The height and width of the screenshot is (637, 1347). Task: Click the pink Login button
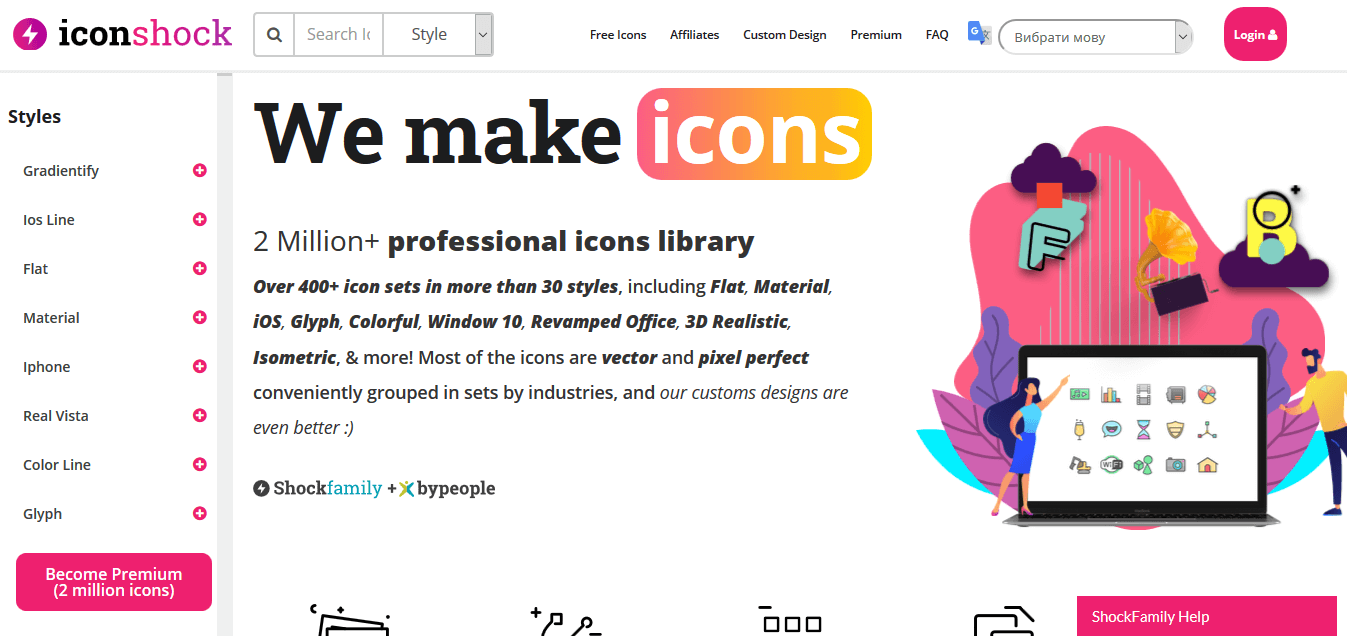[1255, 34]
